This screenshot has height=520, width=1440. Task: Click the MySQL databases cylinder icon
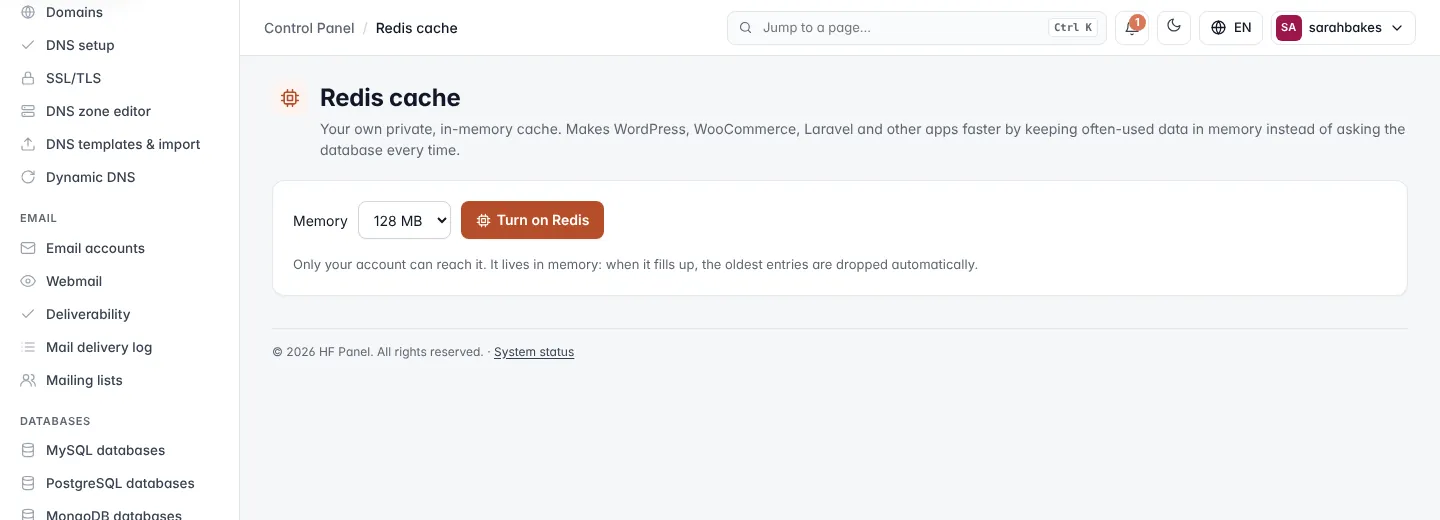[x=28, y=450]
